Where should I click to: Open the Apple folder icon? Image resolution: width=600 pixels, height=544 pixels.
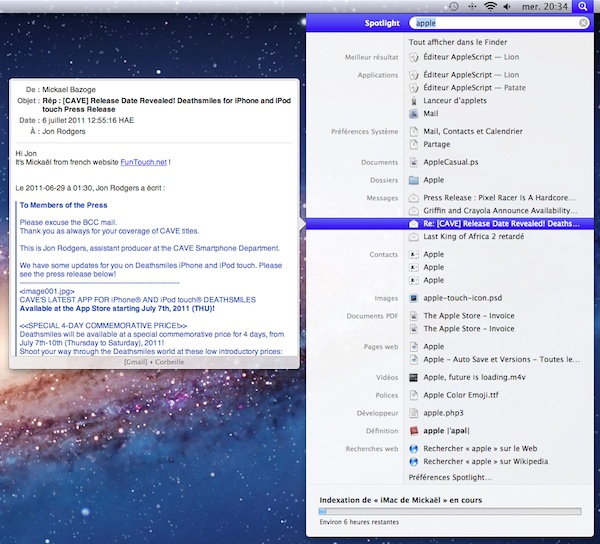click(x=414, y=180)
